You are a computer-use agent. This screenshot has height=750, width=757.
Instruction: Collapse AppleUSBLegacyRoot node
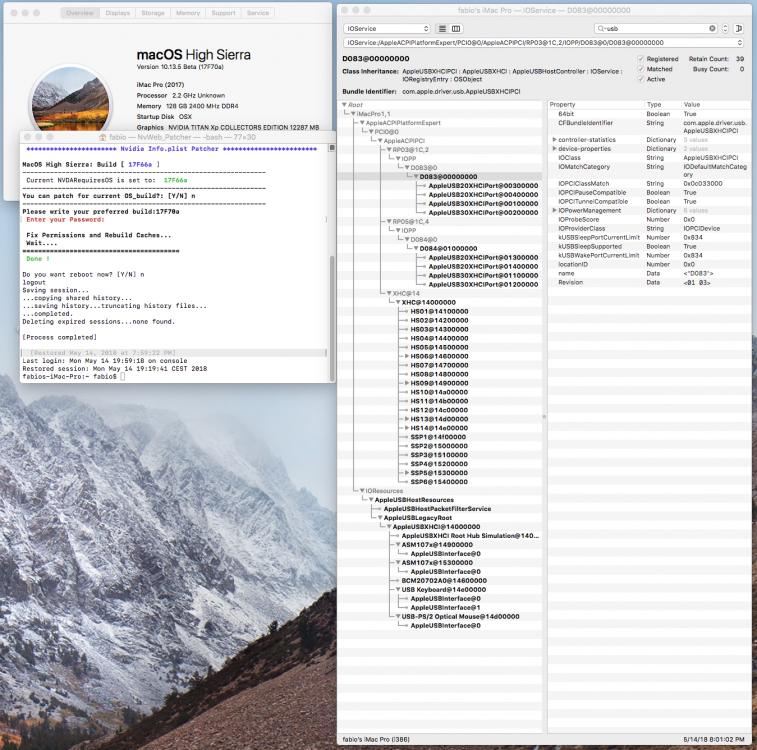click(x=380, y=518)
